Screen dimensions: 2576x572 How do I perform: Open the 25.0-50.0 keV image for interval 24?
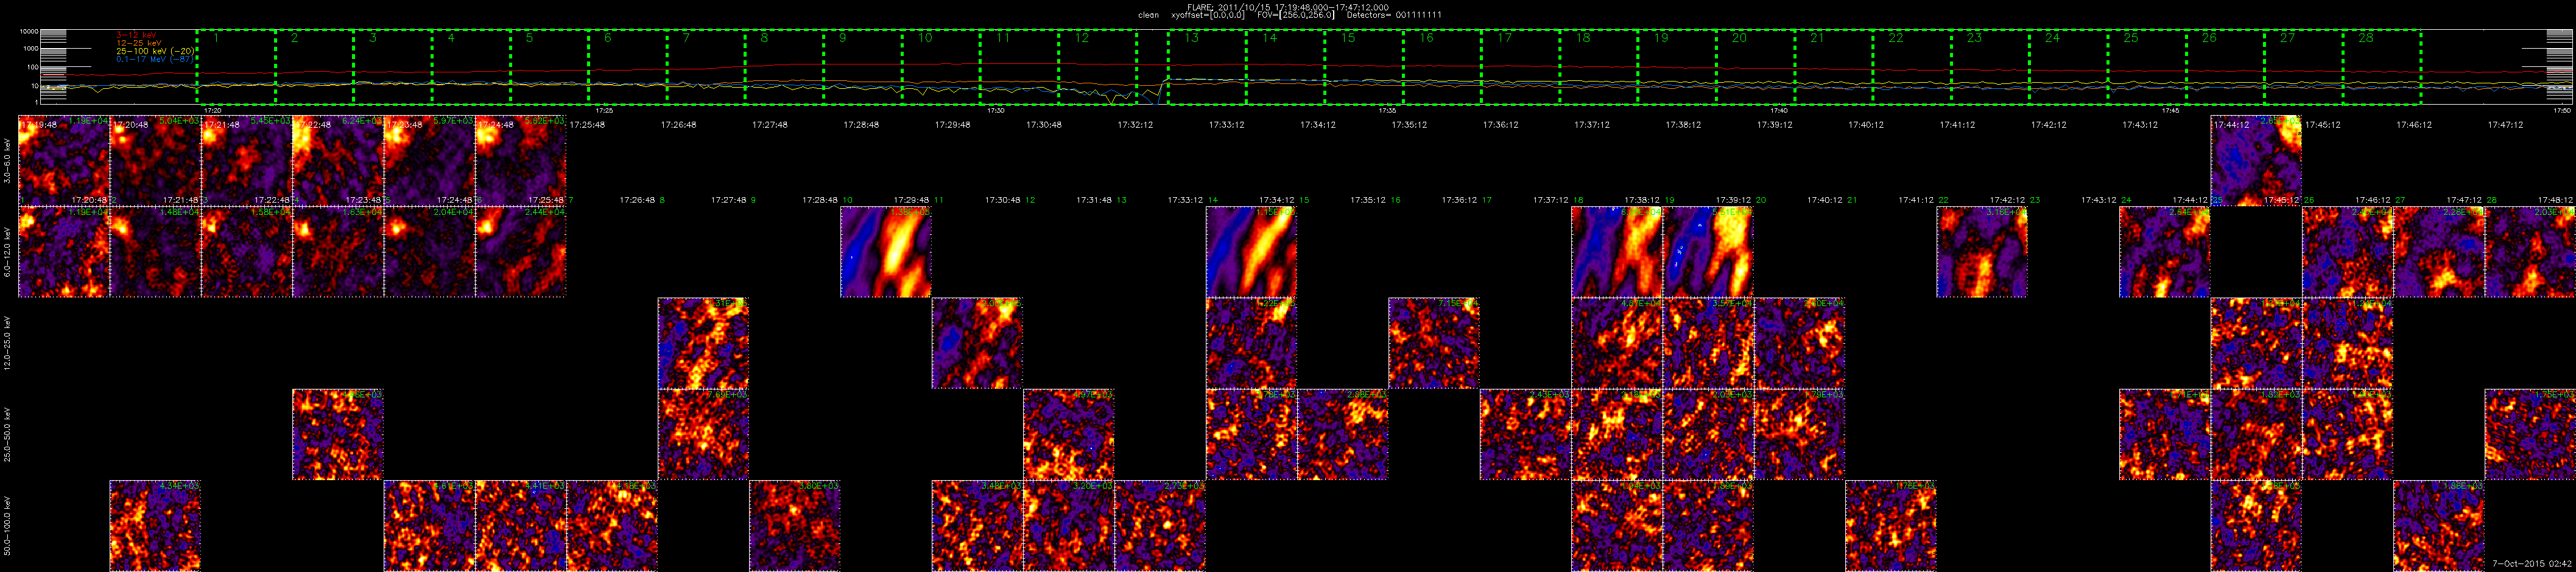tap(2165, 435)
